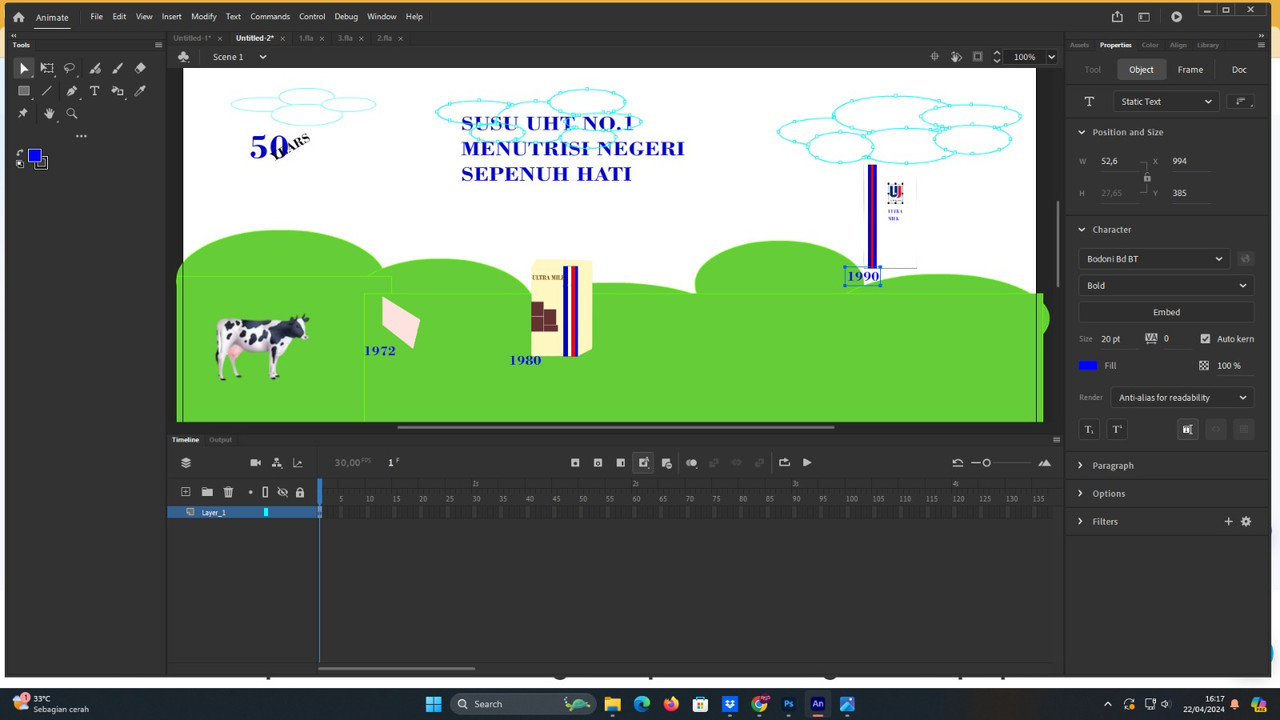The width and height of the screenshot is (1280, 720).
Task: Select the Lasso tool
Action: (70, 69)
